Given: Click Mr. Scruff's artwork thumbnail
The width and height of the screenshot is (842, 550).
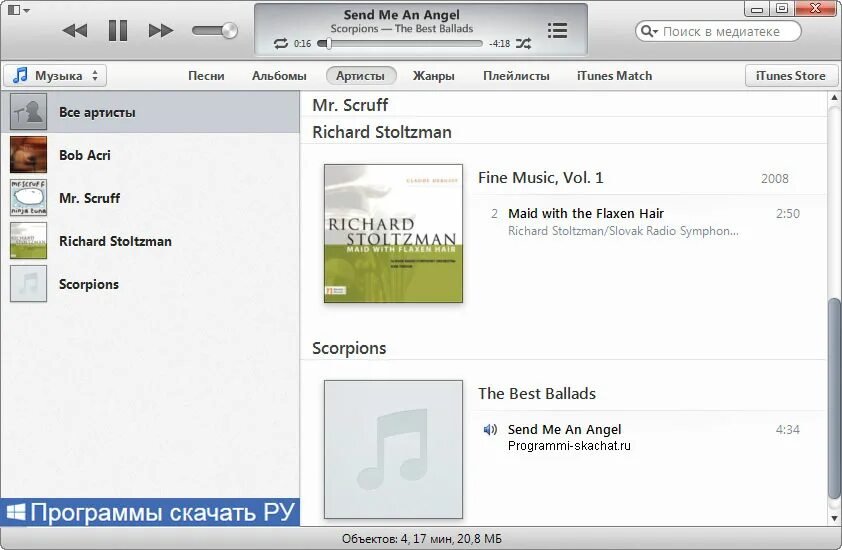Looking at the screenshot, I should point(28,198).
